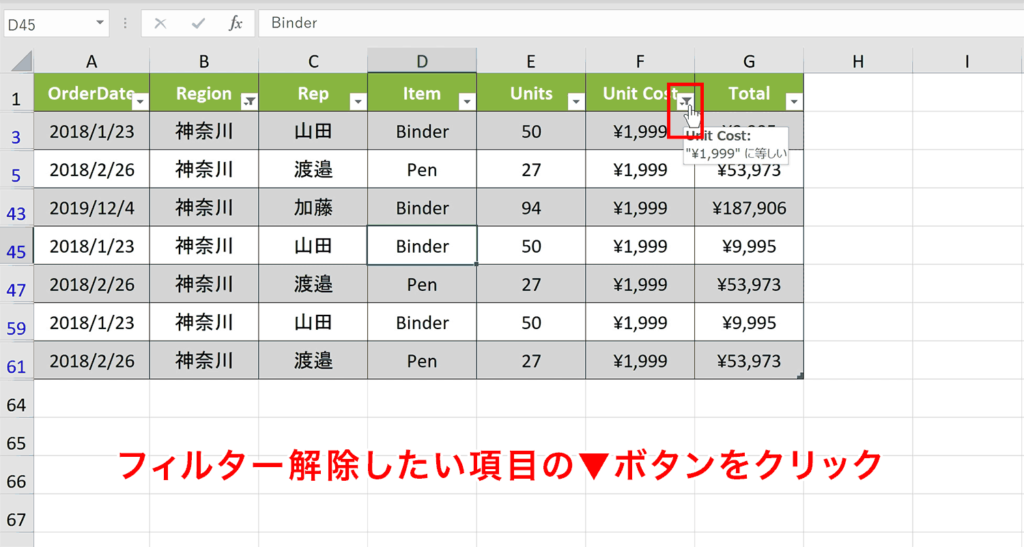This screenshot has width=1024, height=547.
Task: Click cell with 2019/12/4 date
Action: tap(91, 208)
